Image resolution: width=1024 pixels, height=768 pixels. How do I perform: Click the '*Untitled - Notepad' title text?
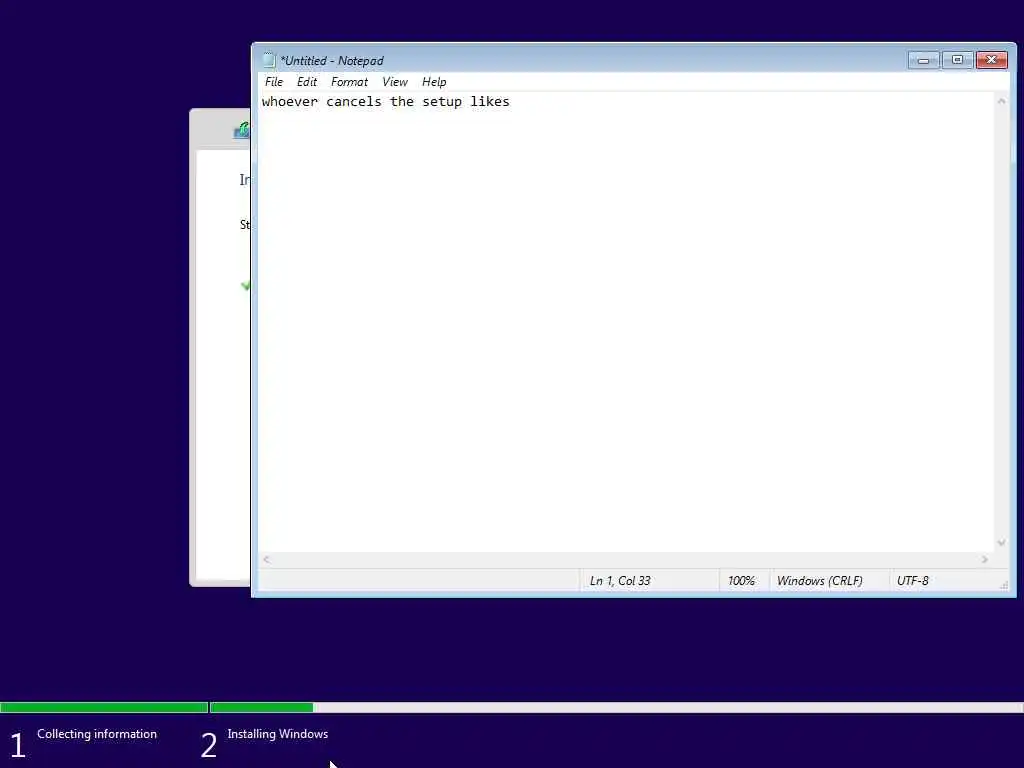pos(332,61)
